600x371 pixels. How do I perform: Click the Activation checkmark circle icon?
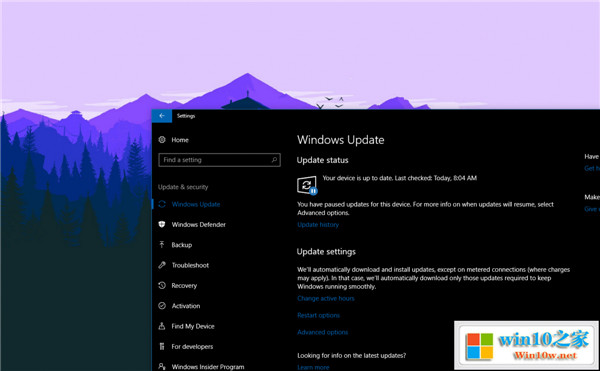pyautogui.click(x=162, y=306)
